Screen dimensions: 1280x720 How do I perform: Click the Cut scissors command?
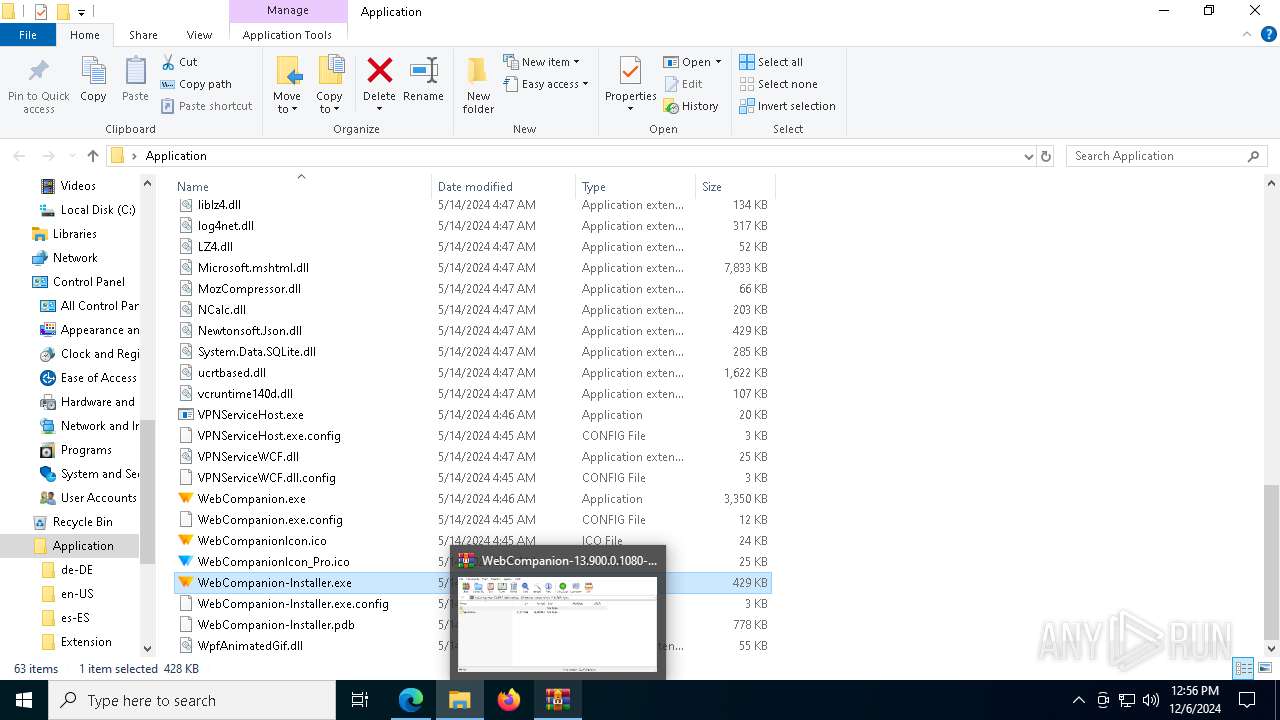tap(179, 62)
